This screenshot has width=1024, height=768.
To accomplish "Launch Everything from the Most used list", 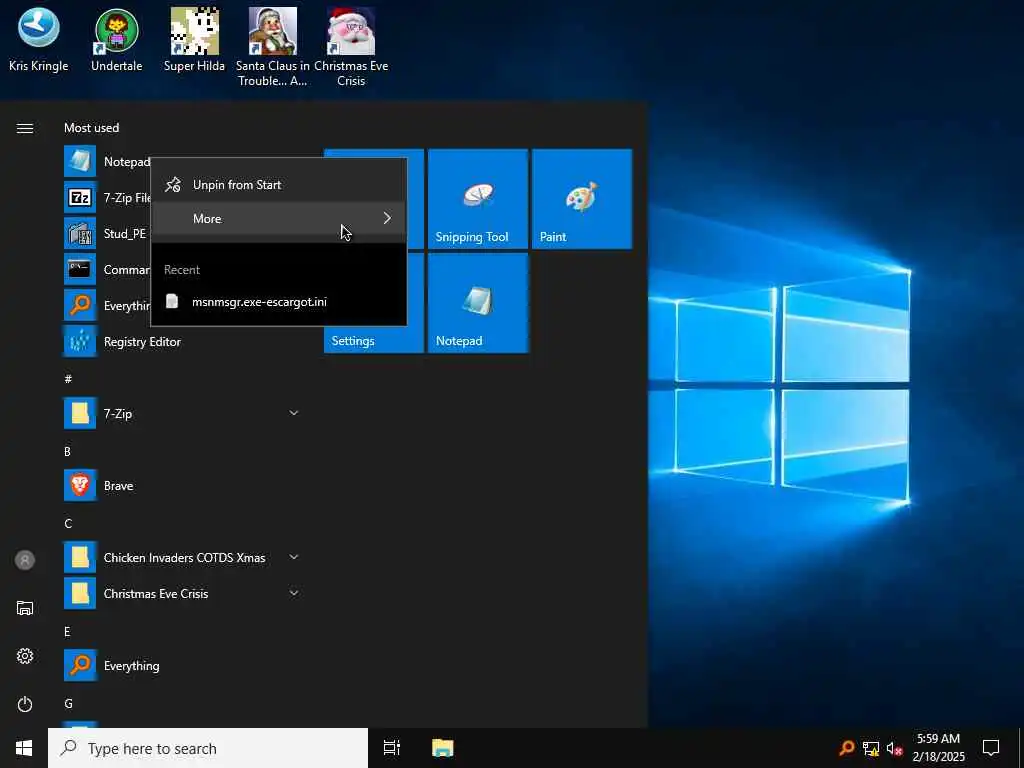I will [x=107, y=305].
